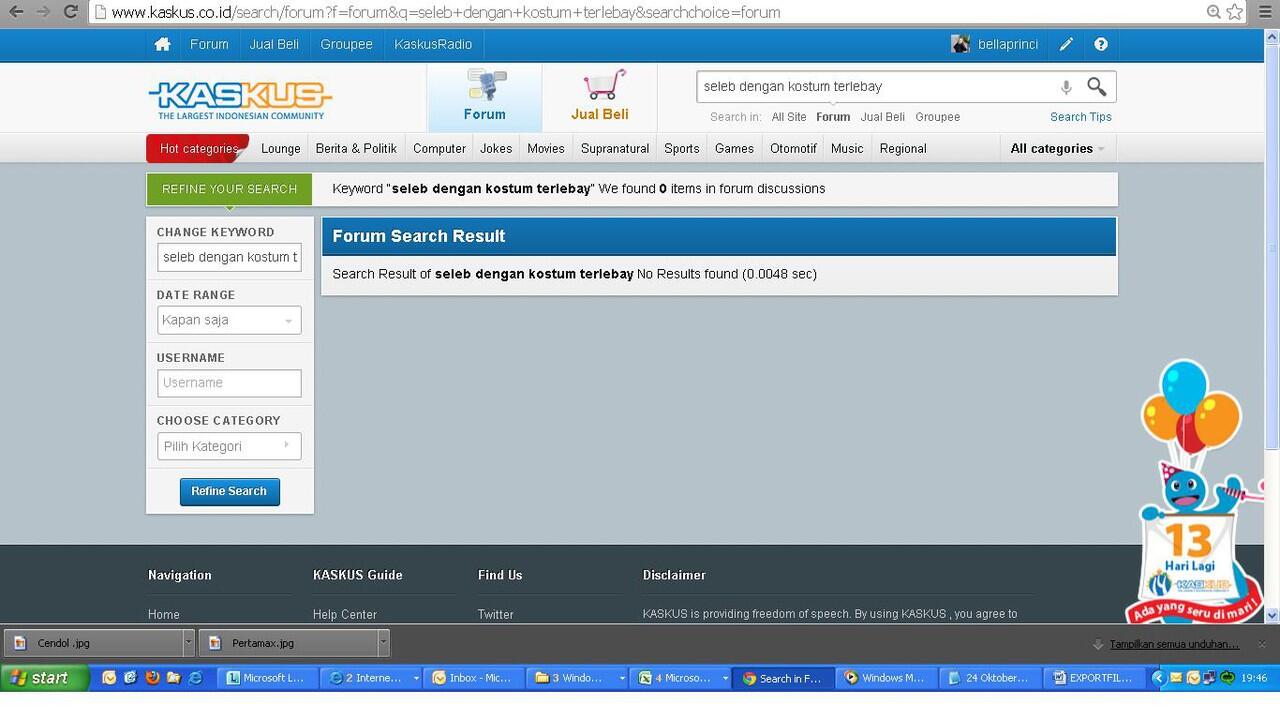Open KaskusRadio in top navigation
The height and width of the screenshot is (720, 1280).
pos(433,44)
